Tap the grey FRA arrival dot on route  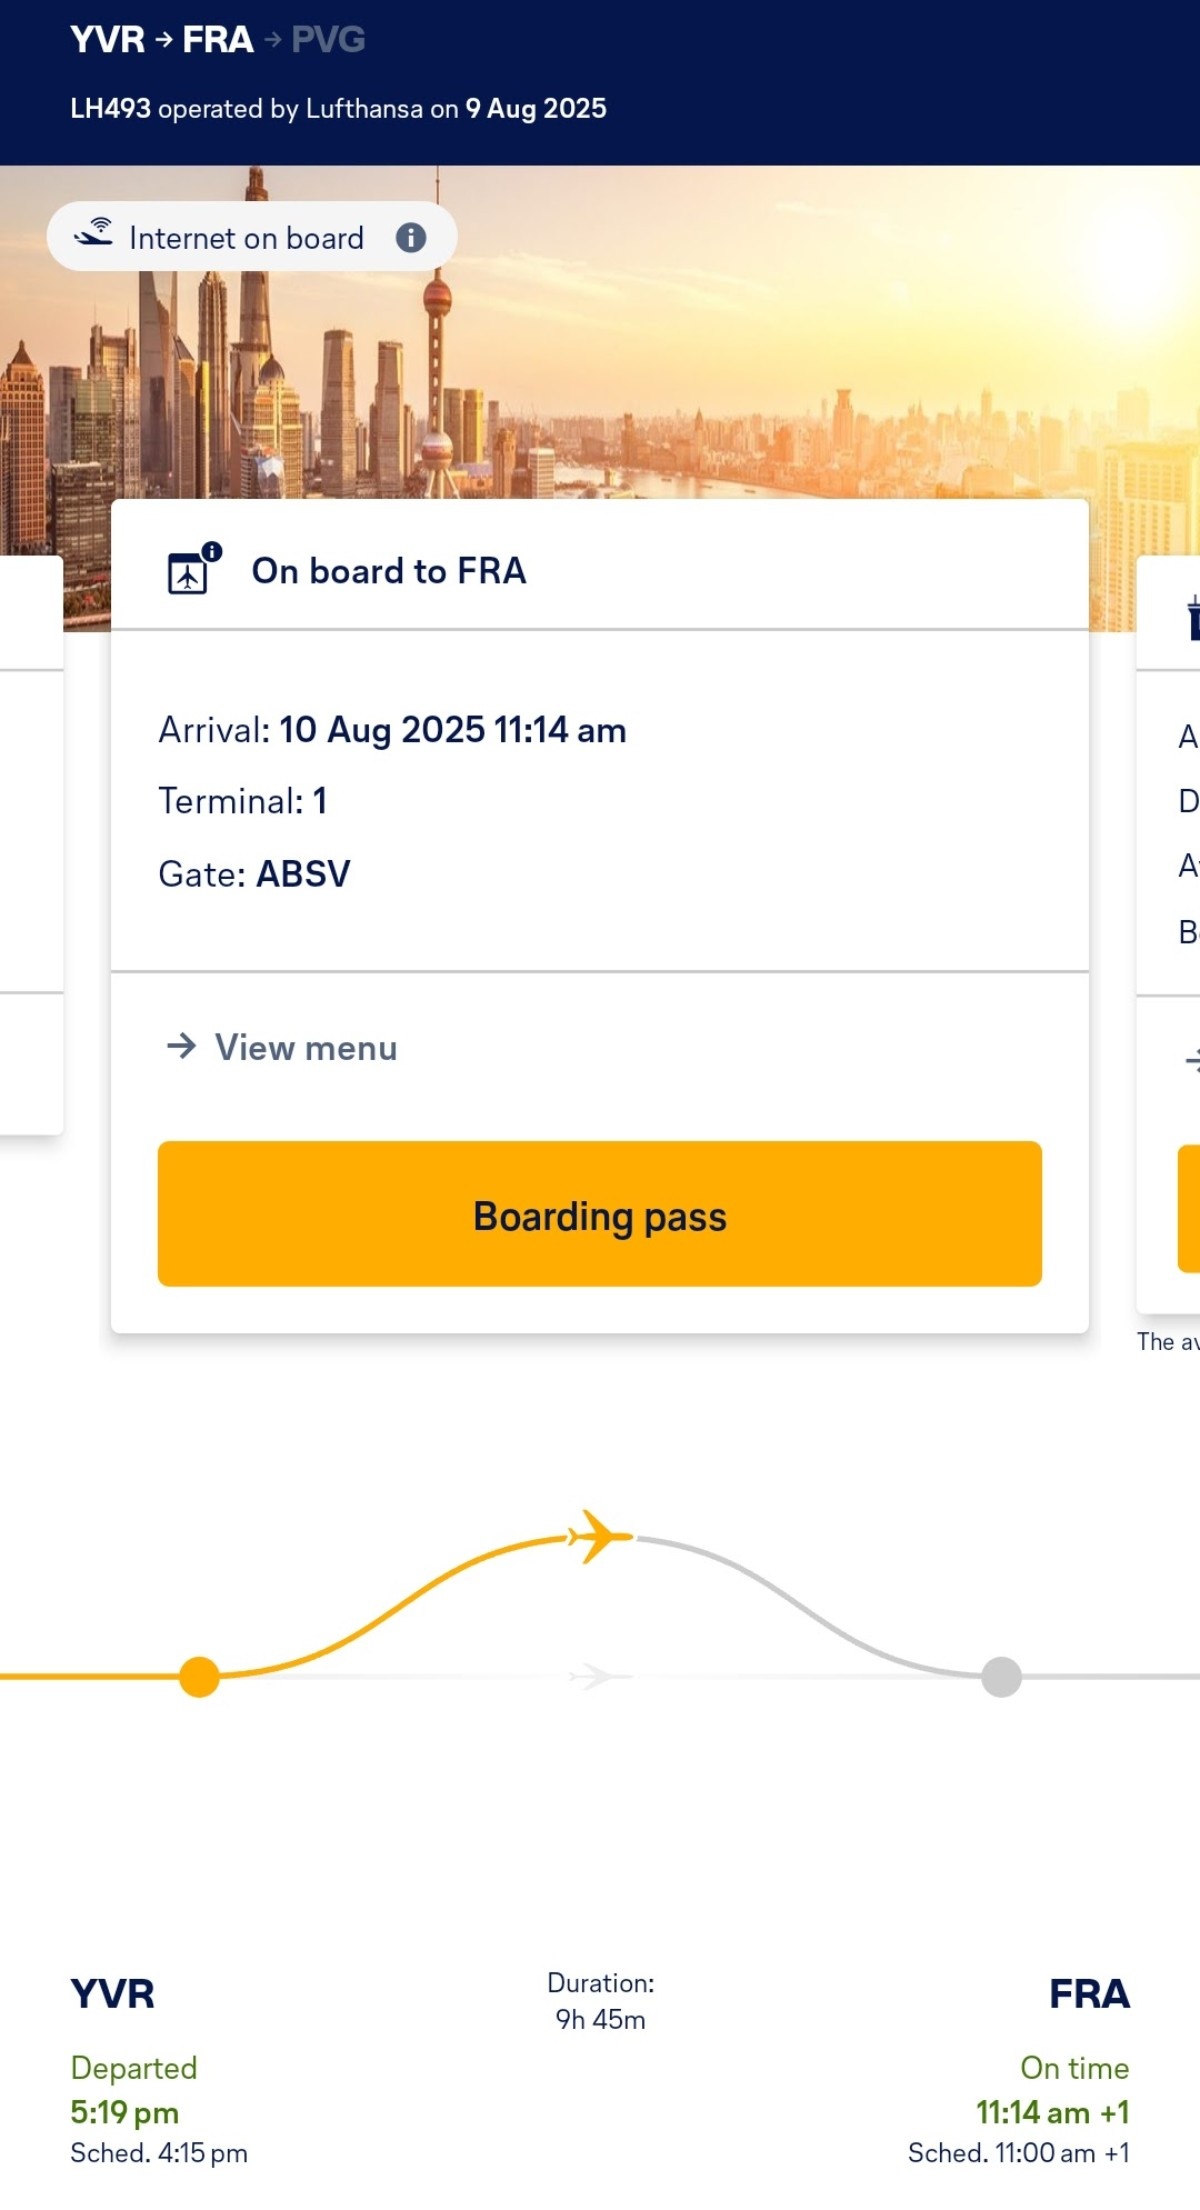(x=1001, y=1677)
